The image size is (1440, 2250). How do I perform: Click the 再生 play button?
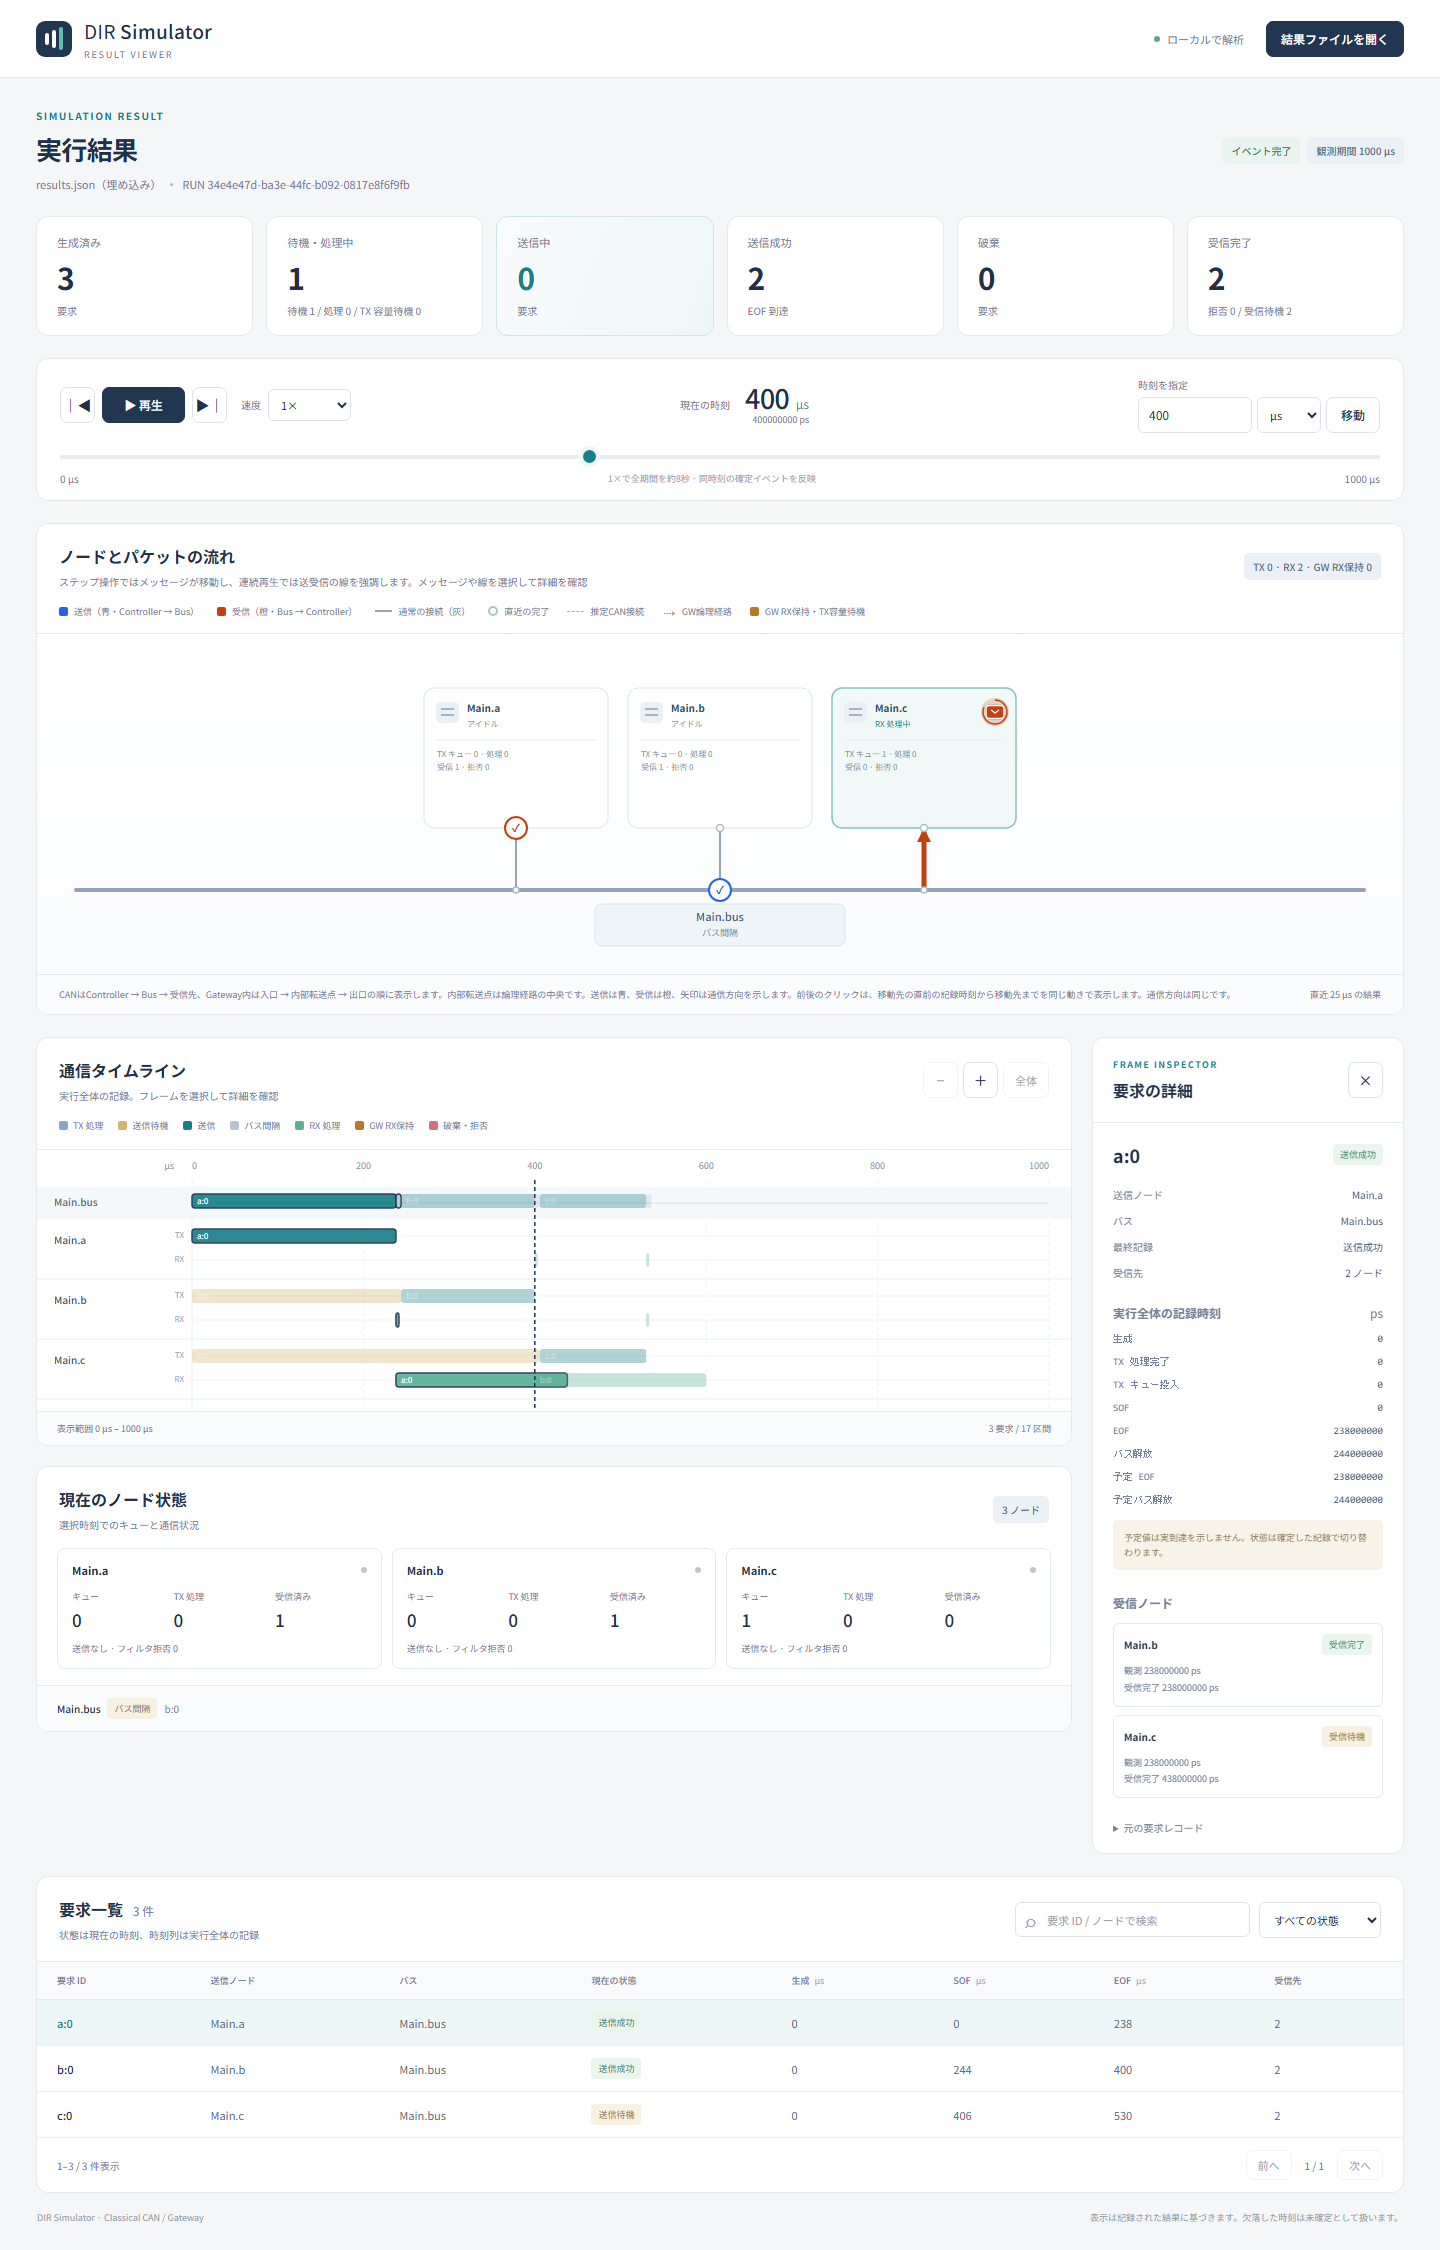coord(143,405)
